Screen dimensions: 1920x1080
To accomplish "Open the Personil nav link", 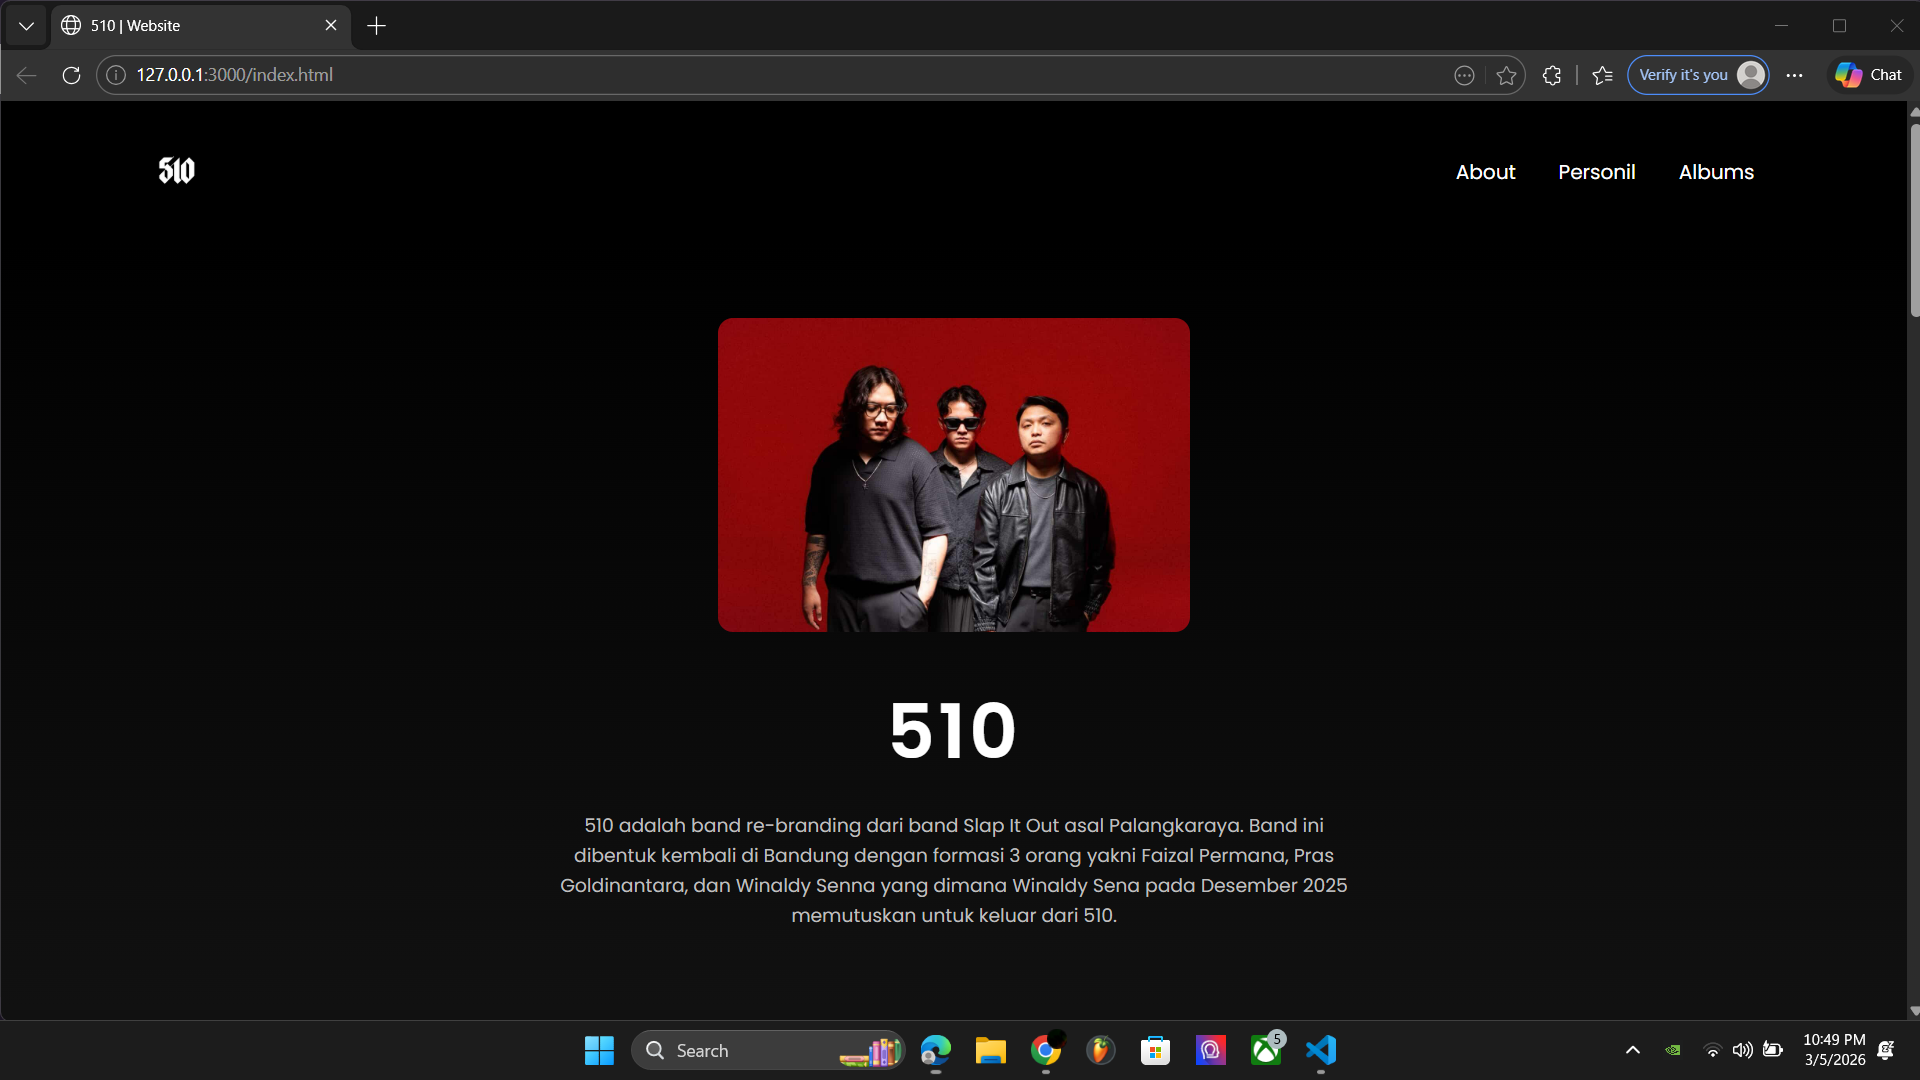I will point(1596,172).
